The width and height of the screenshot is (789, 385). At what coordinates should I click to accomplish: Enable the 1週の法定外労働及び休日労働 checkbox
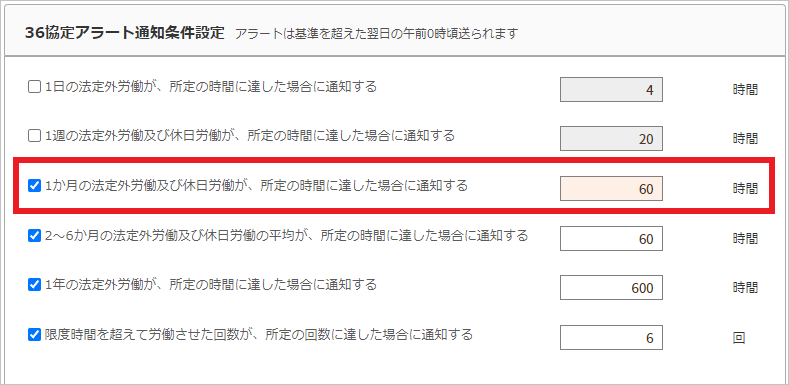click(34, 136)
